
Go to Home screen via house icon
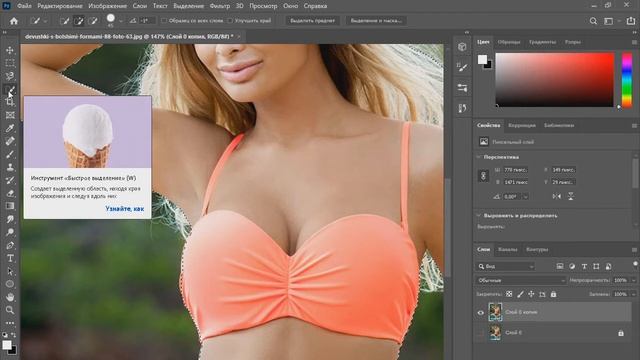tap(14, 21)
